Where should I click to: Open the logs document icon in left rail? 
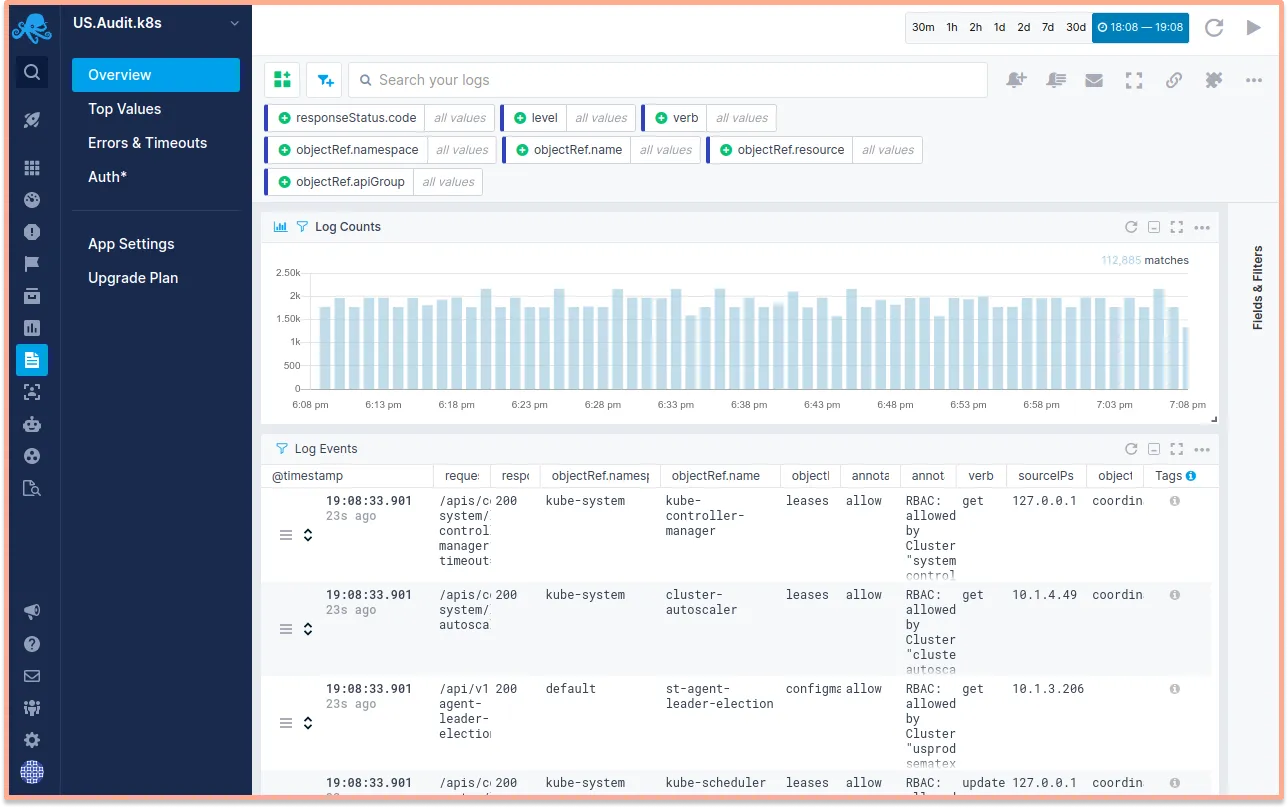coord(32,360)
